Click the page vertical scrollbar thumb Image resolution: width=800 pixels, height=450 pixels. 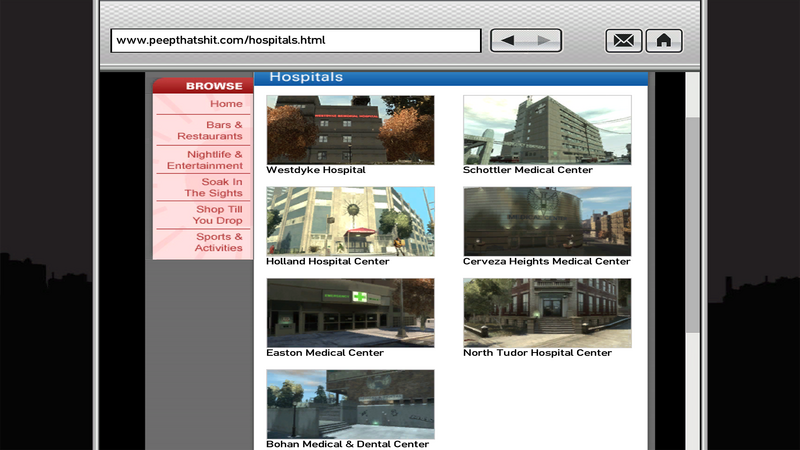pos(692,224)
